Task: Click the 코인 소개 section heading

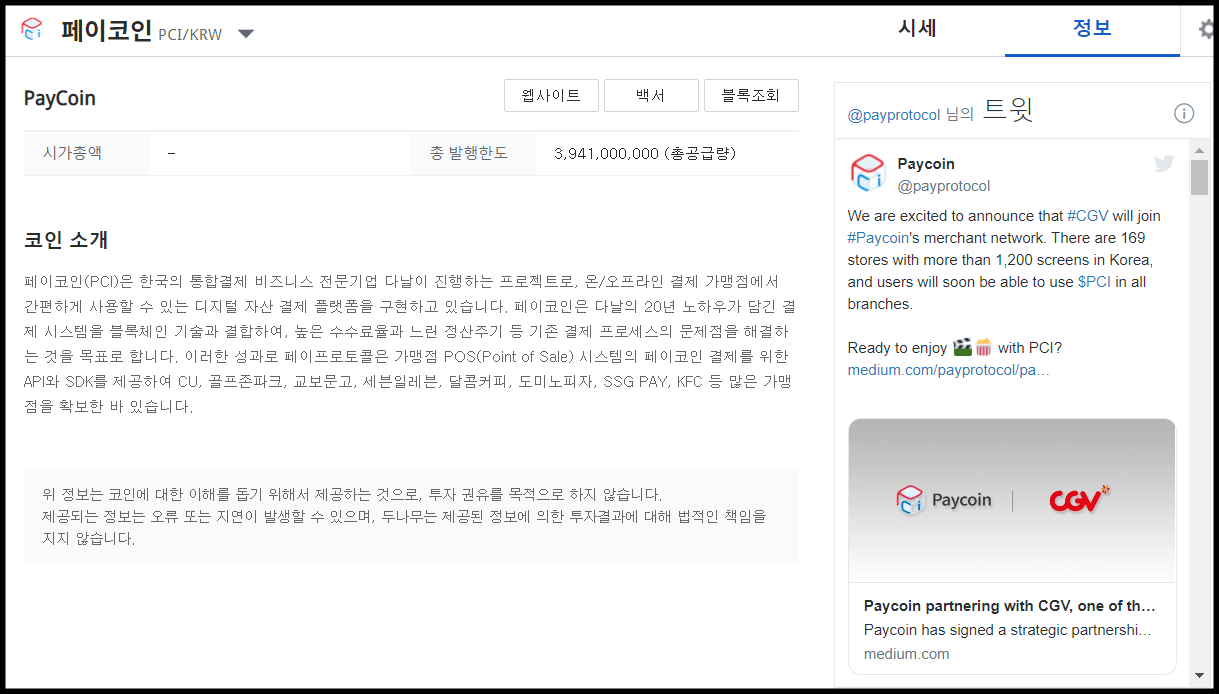Action: point(66,240)
